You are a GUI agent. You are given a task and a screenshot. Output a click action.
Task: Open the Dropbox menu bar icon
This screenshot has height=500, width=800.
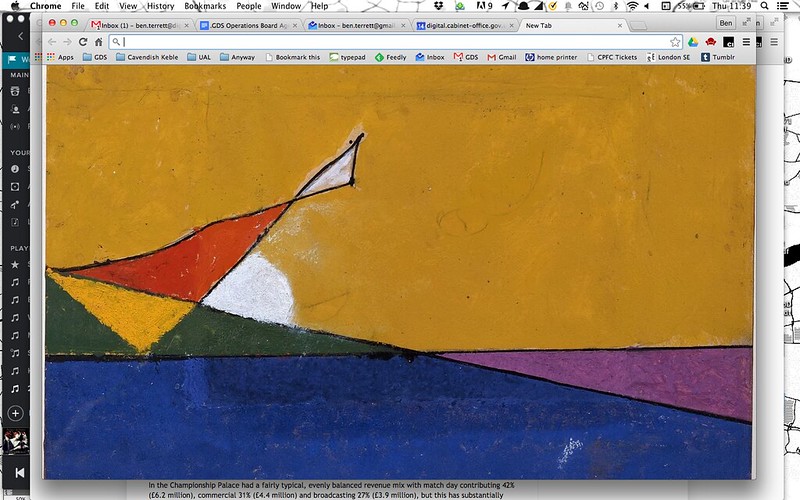pos(442,6)
